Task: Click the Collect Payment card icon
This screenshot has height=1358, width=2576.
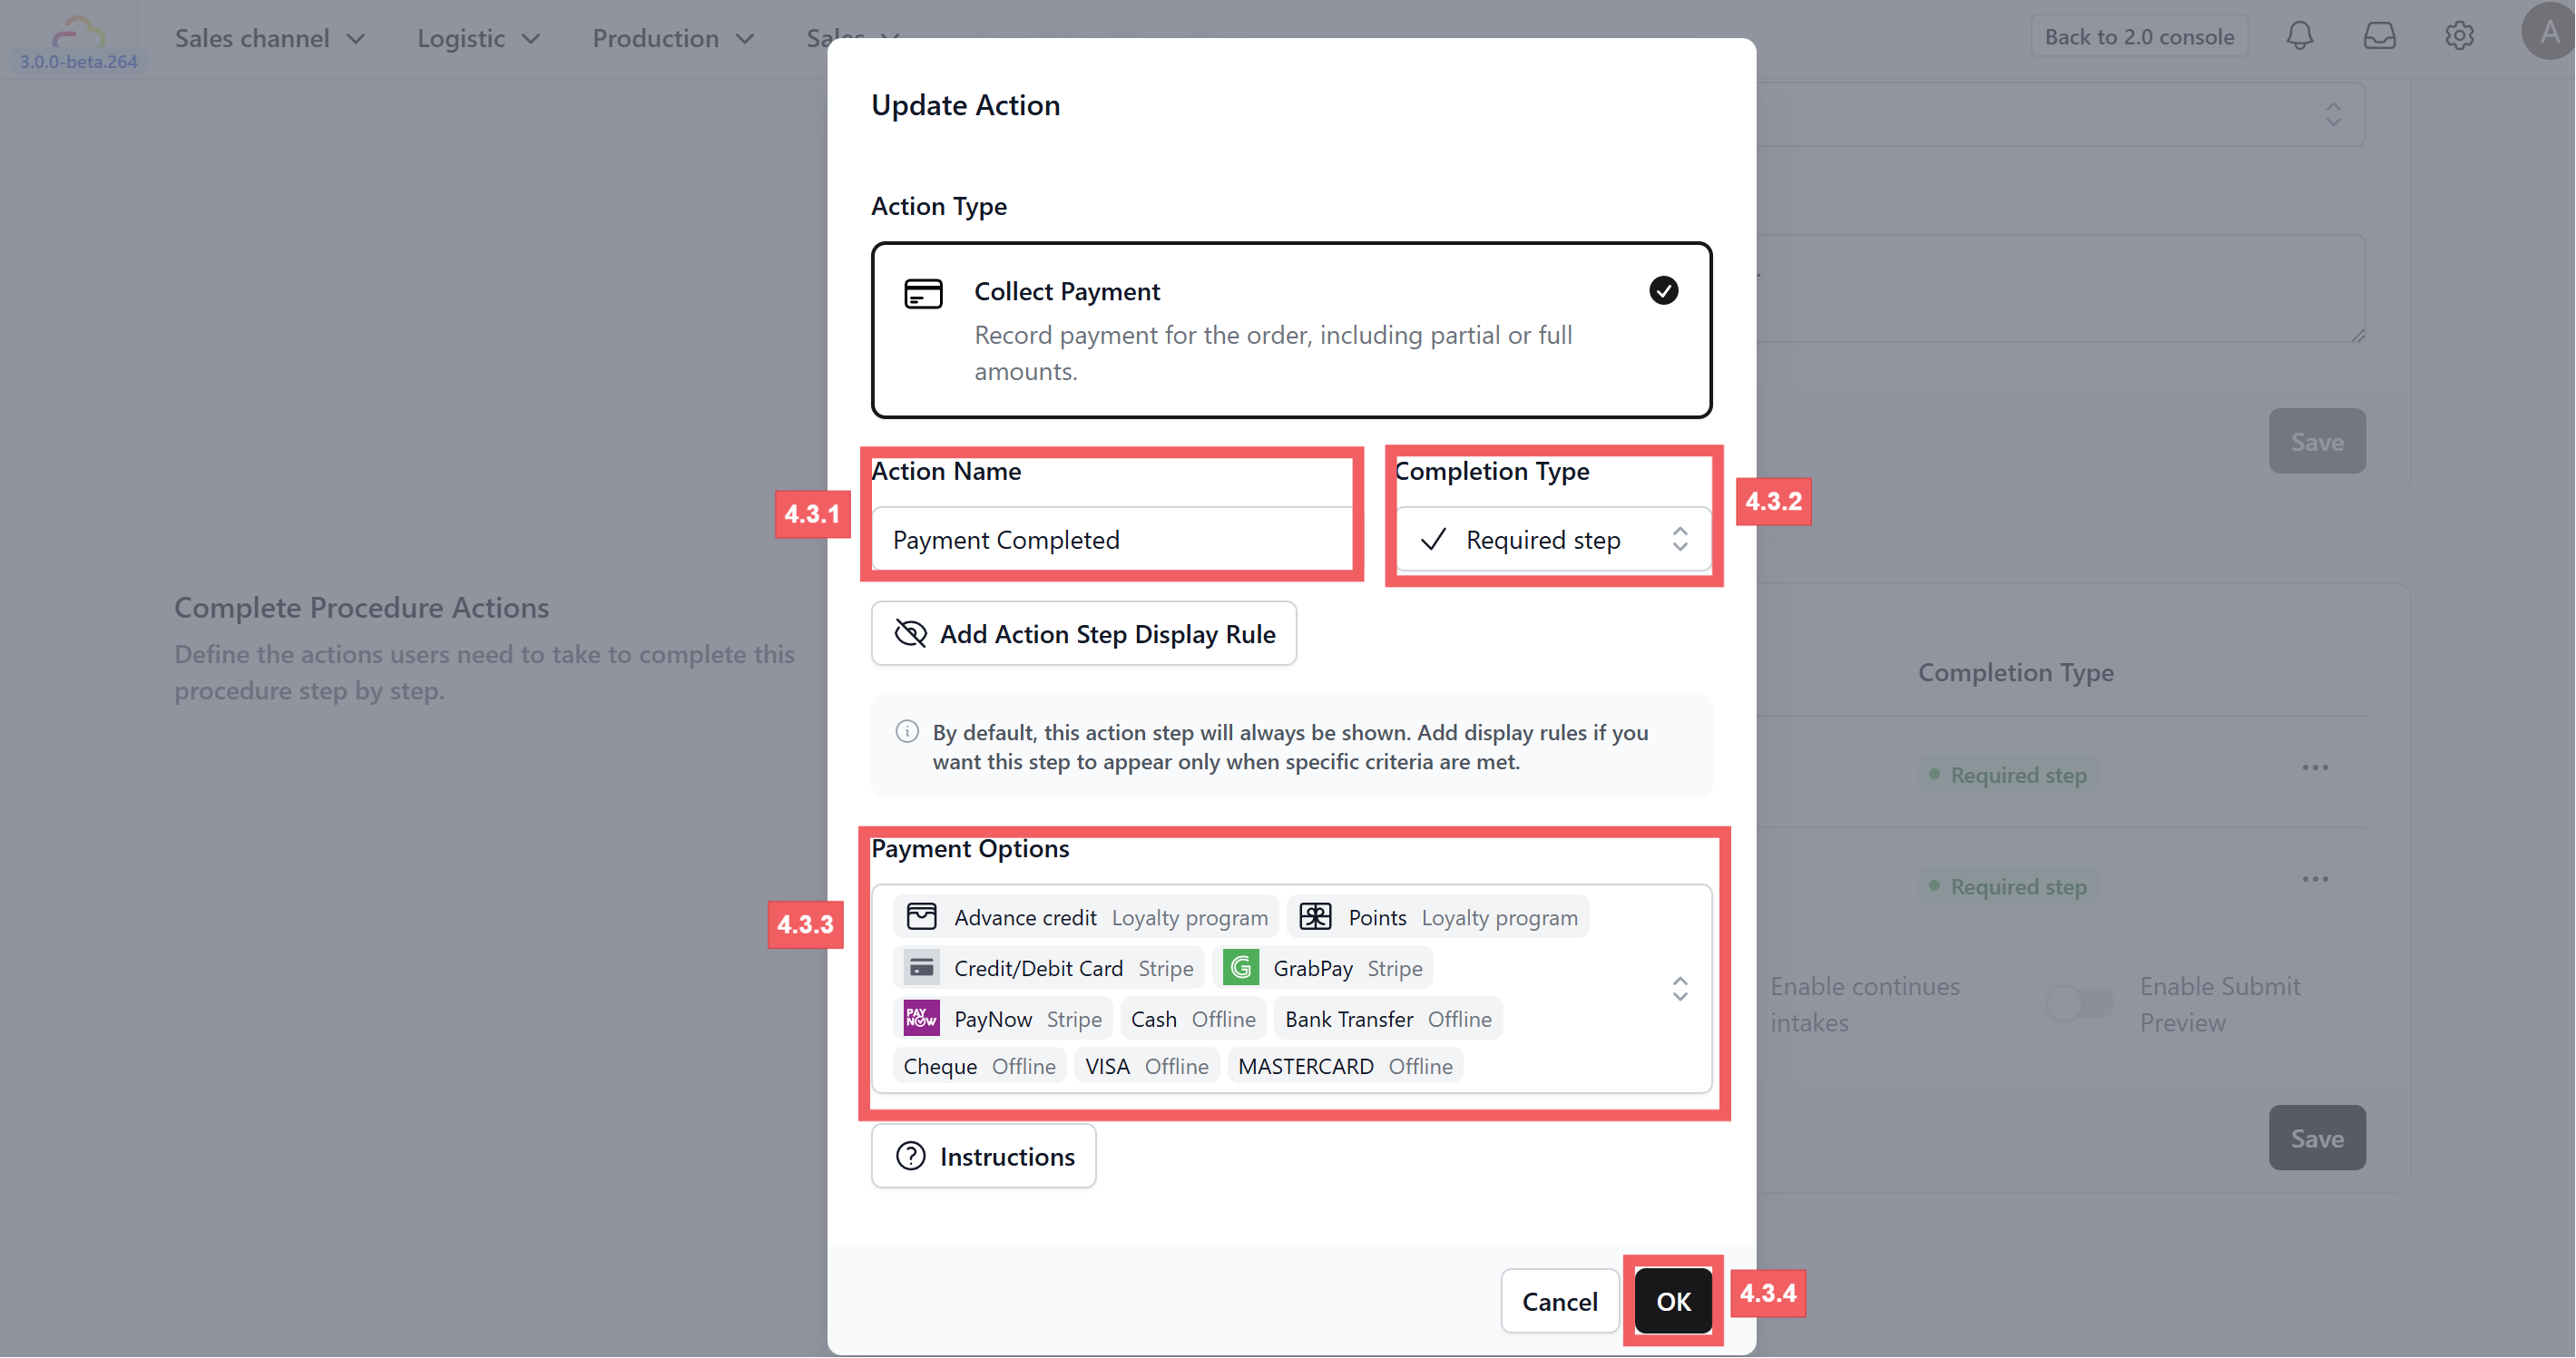Action: pyautogui.click(x=922, y=294)
